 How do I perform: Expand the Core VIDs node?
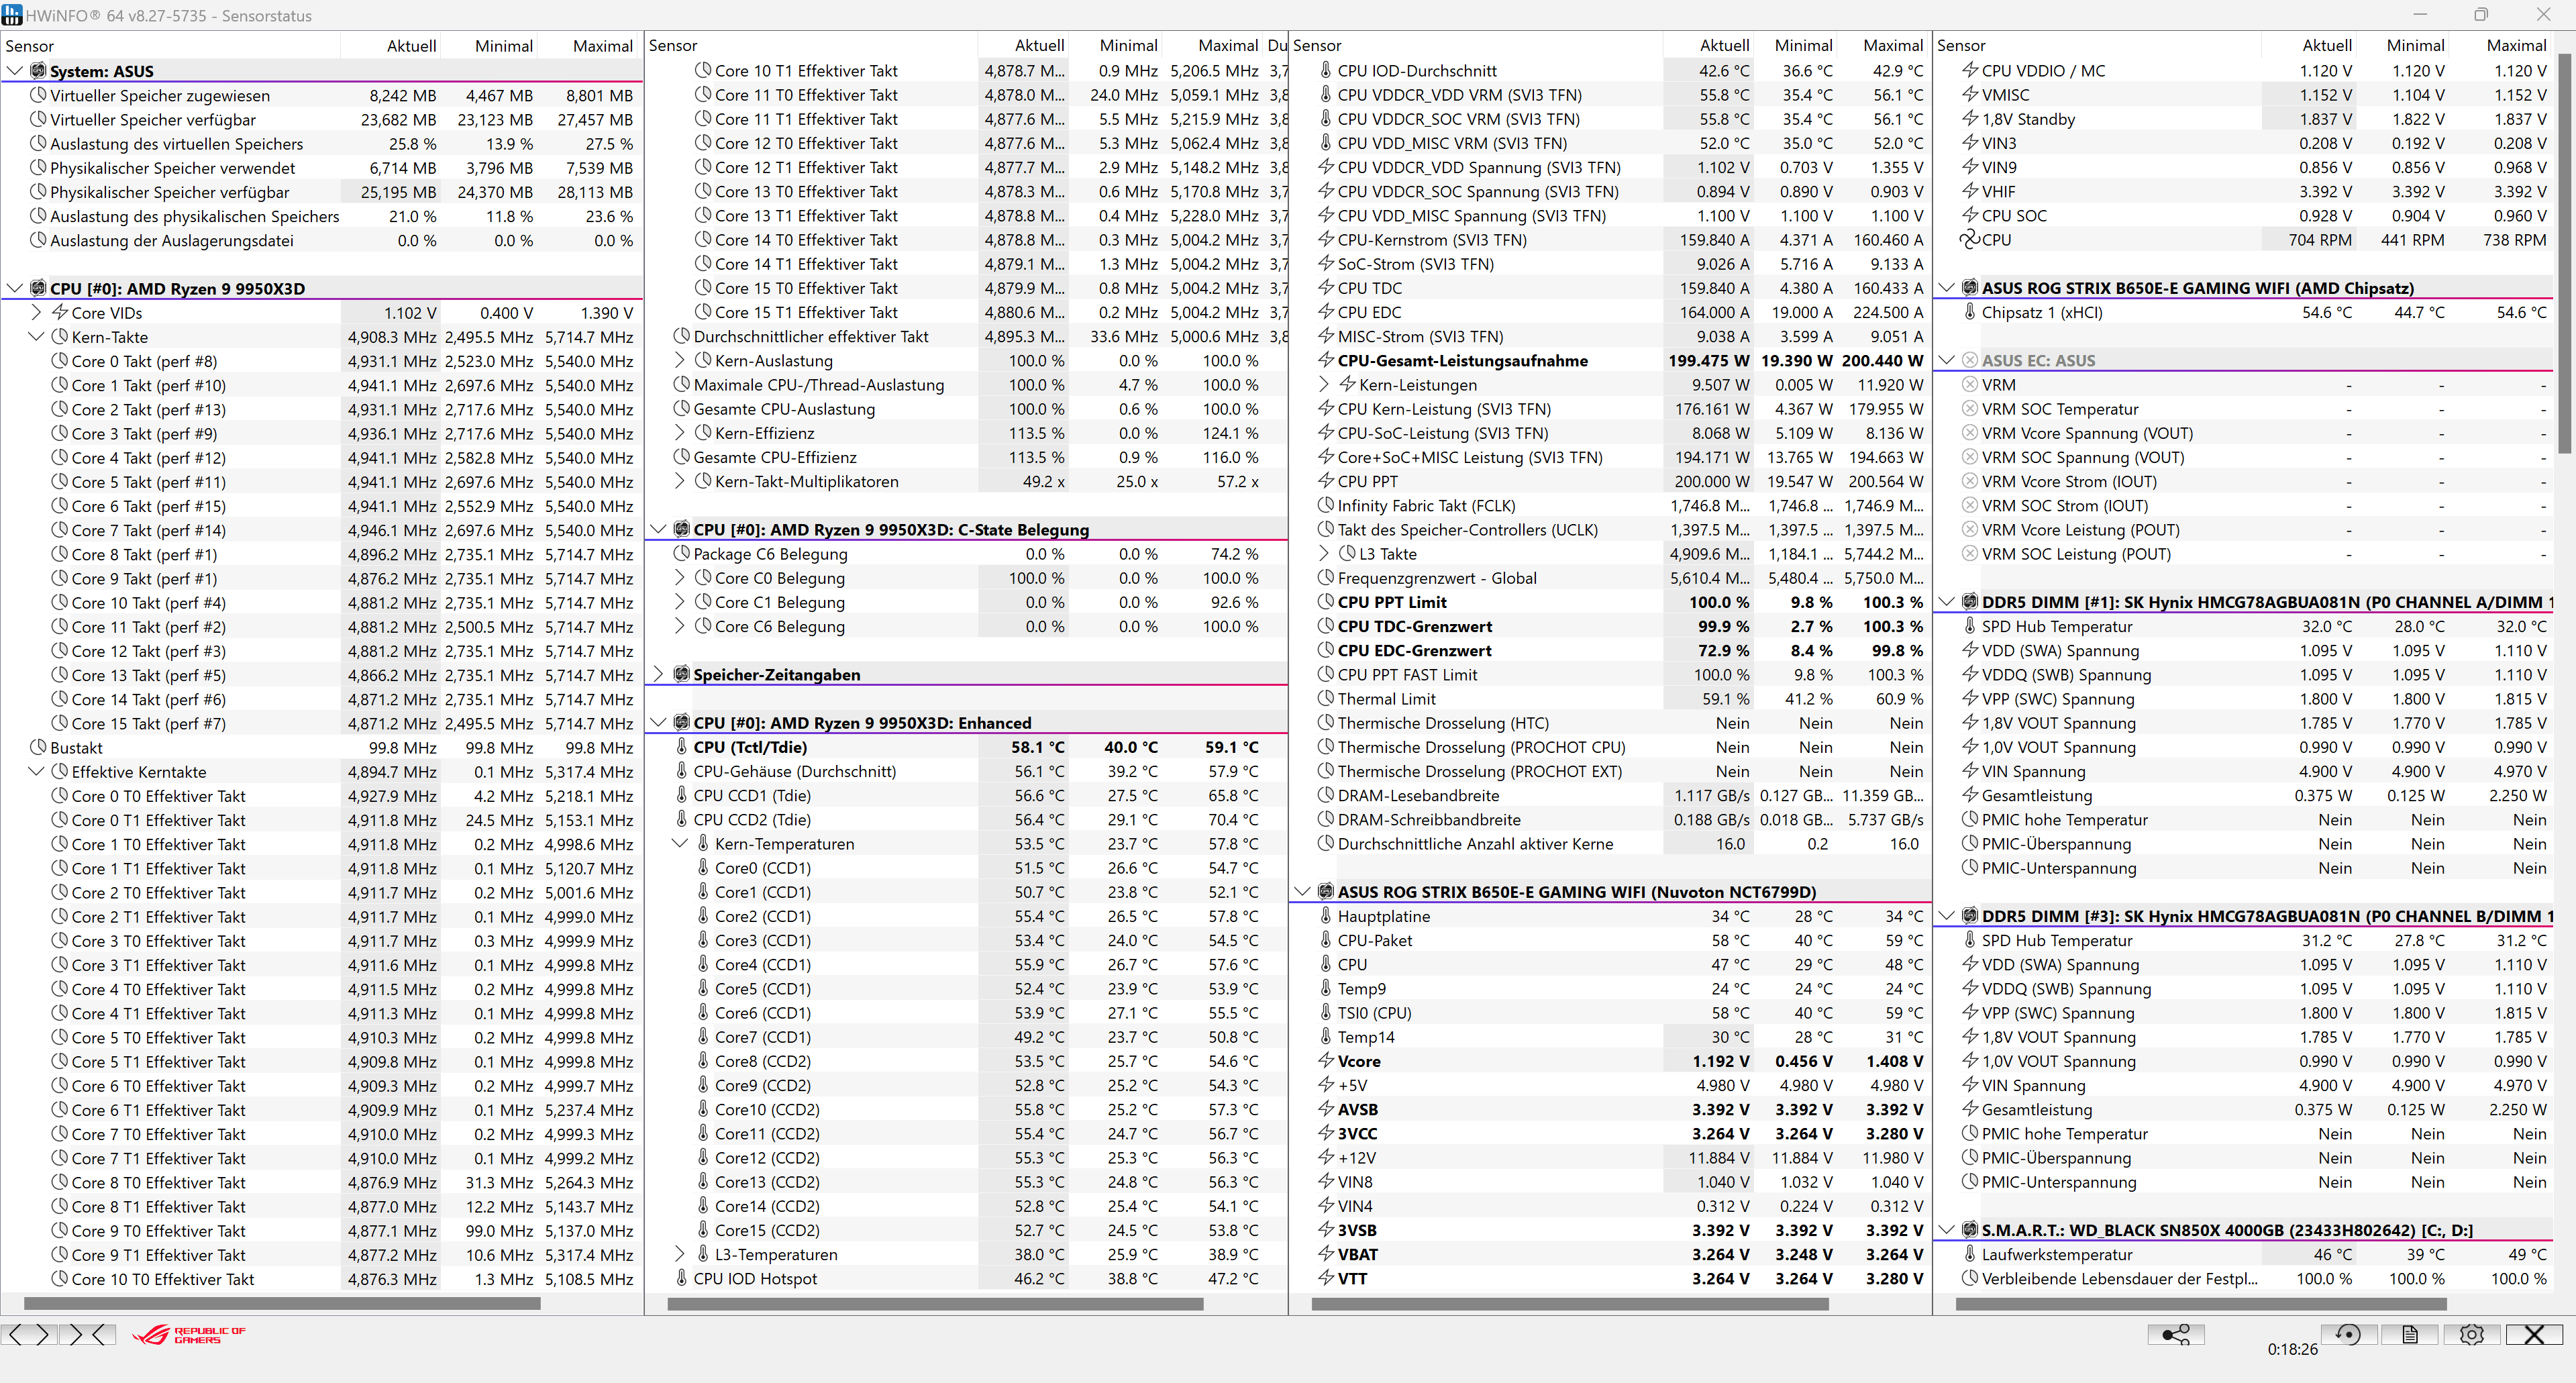click(x=36, y=313)
